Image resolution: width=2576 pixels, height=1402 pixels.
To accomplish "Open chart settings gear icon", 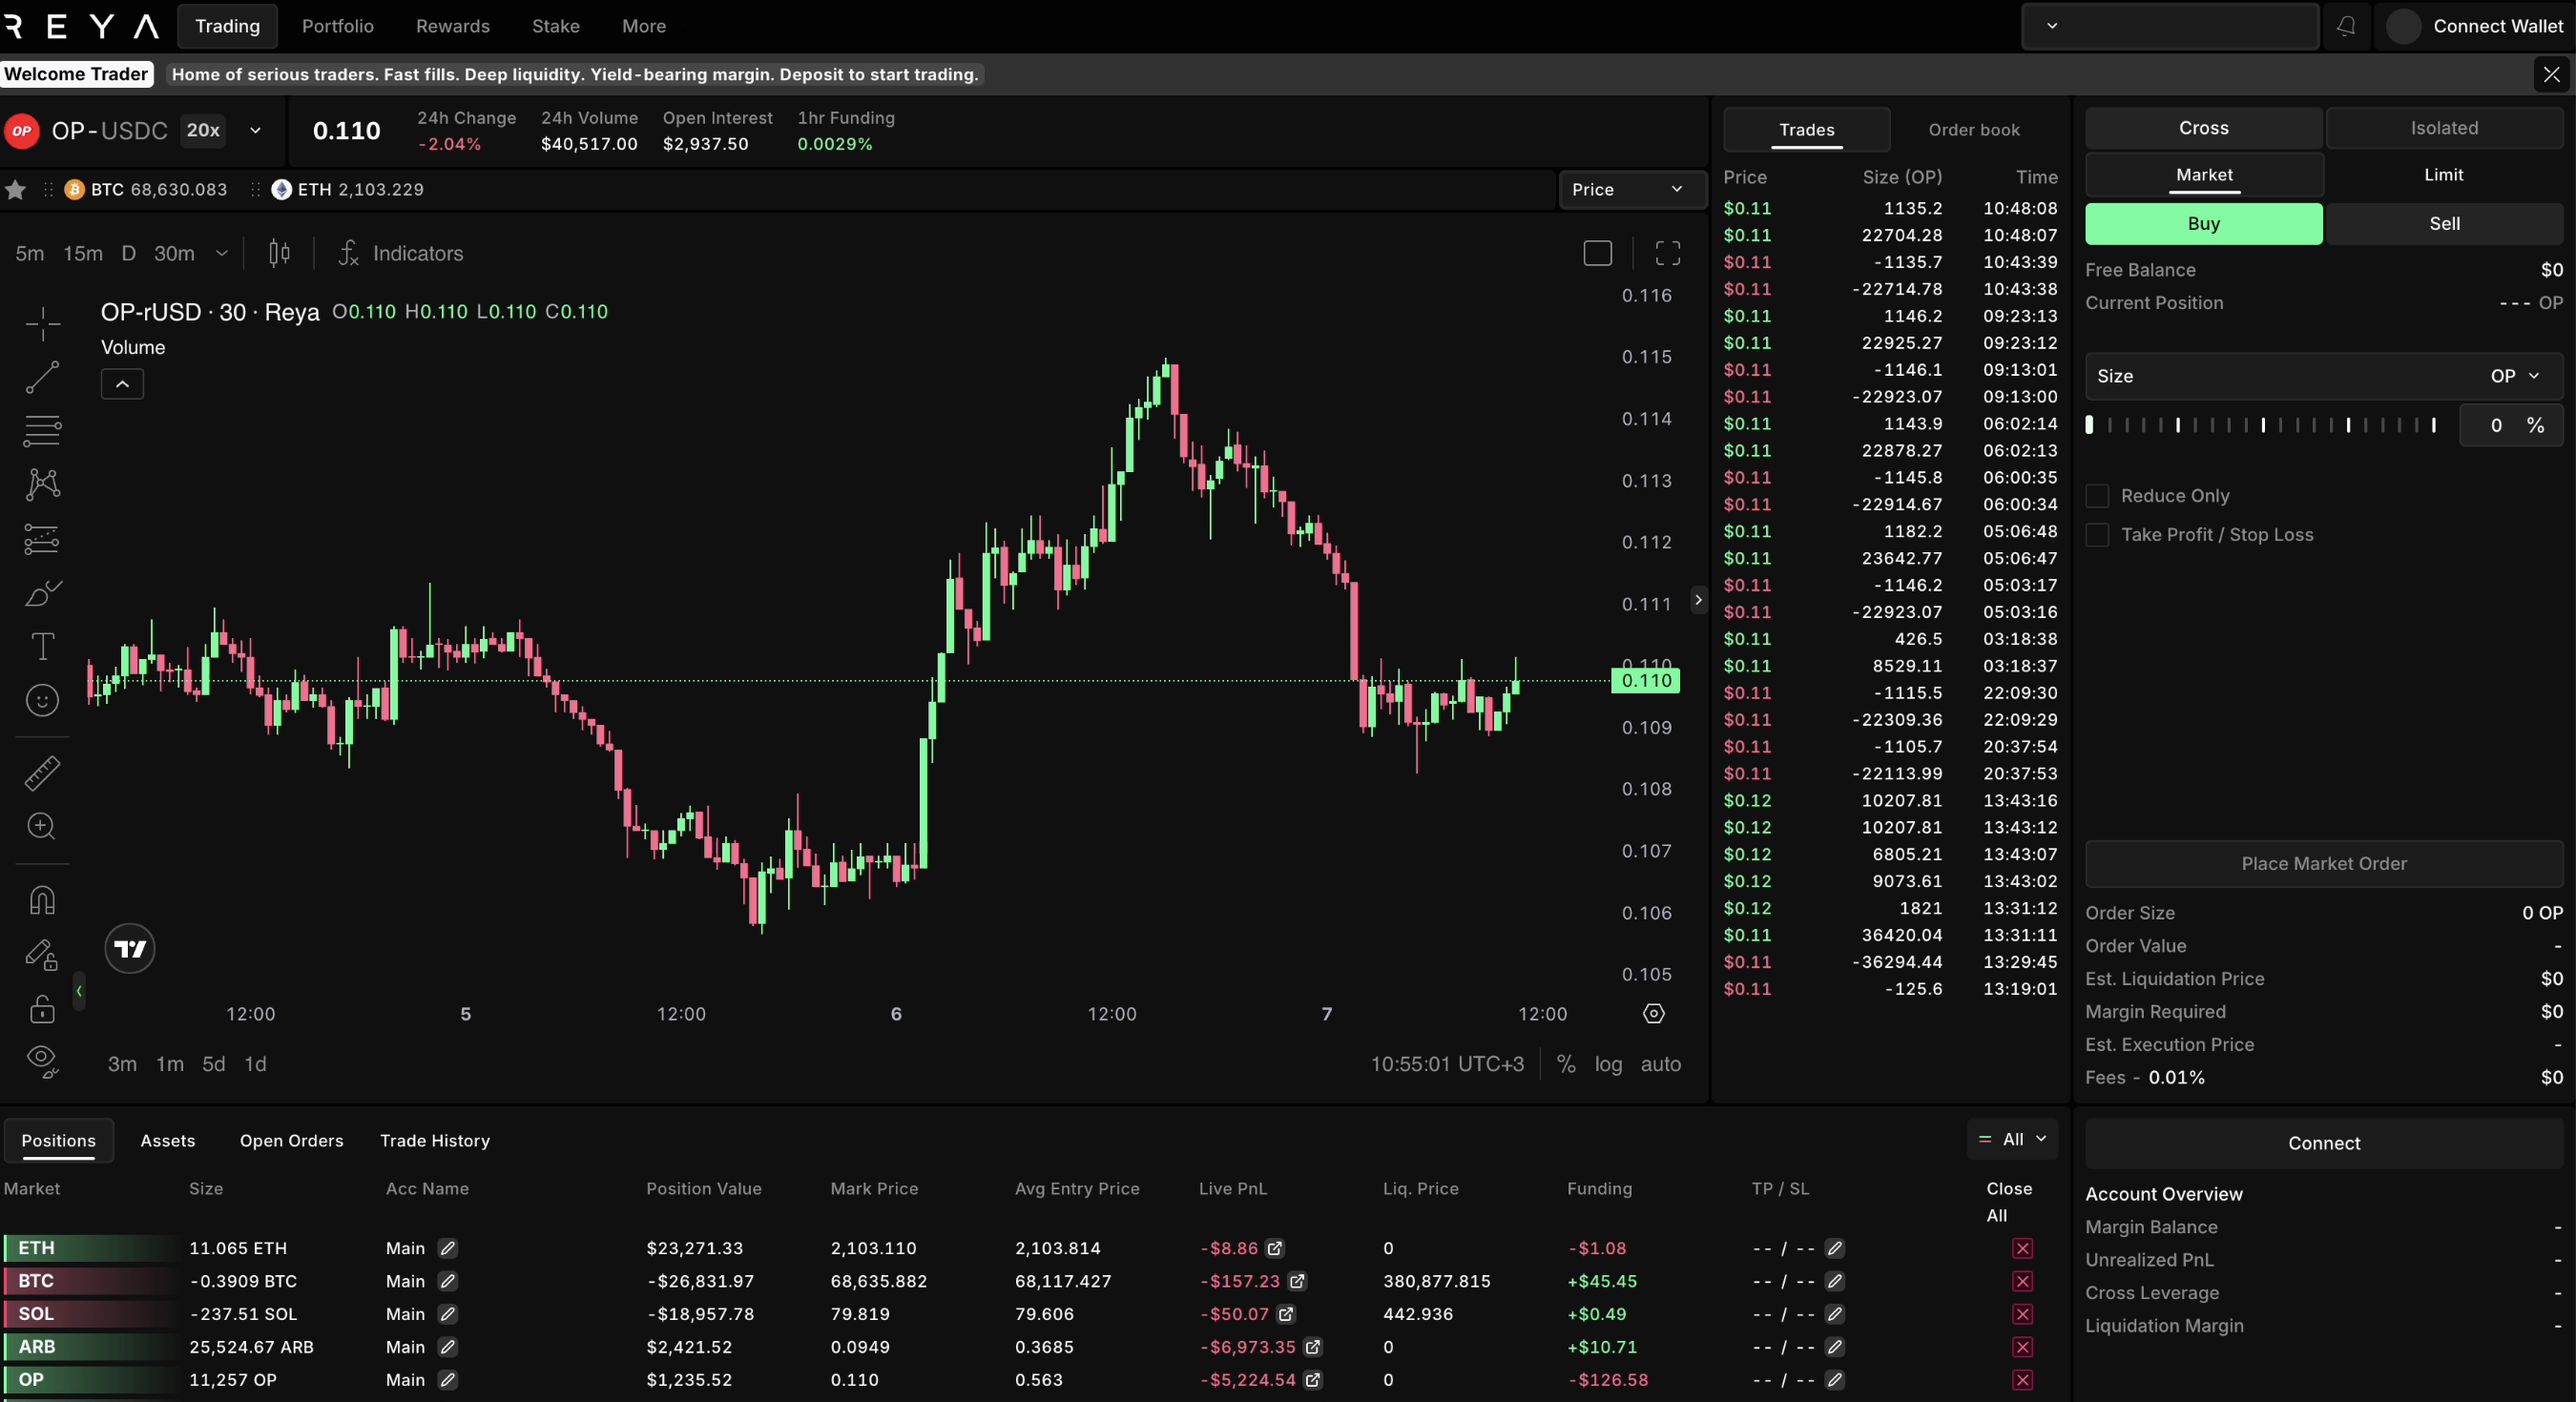I will 1654,1013.
